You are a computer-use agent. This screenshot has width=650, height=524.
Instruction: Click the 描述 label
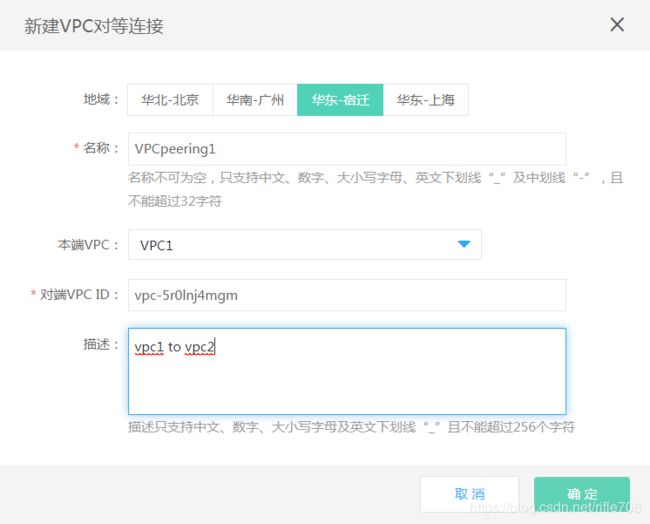[101, 344]
